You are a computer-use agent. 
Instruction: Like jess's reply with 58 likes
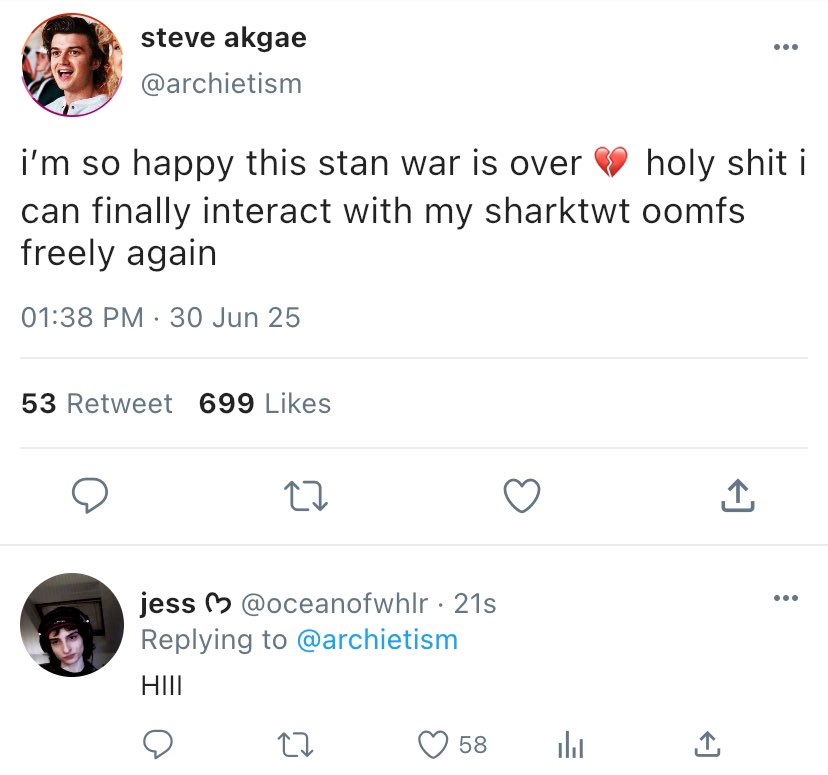tap(435, 744)
